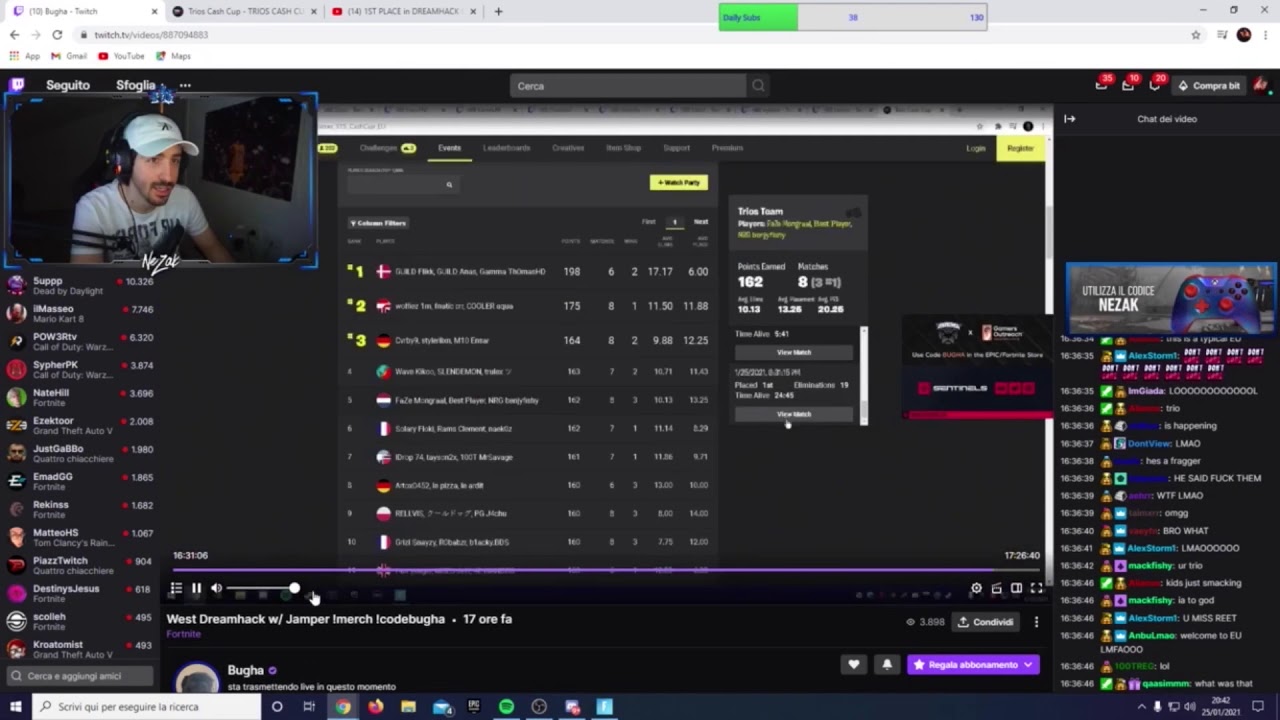Create a clip with the clip icon
This screenshot has width=1280, height=720.
click(x=996, y=589)
